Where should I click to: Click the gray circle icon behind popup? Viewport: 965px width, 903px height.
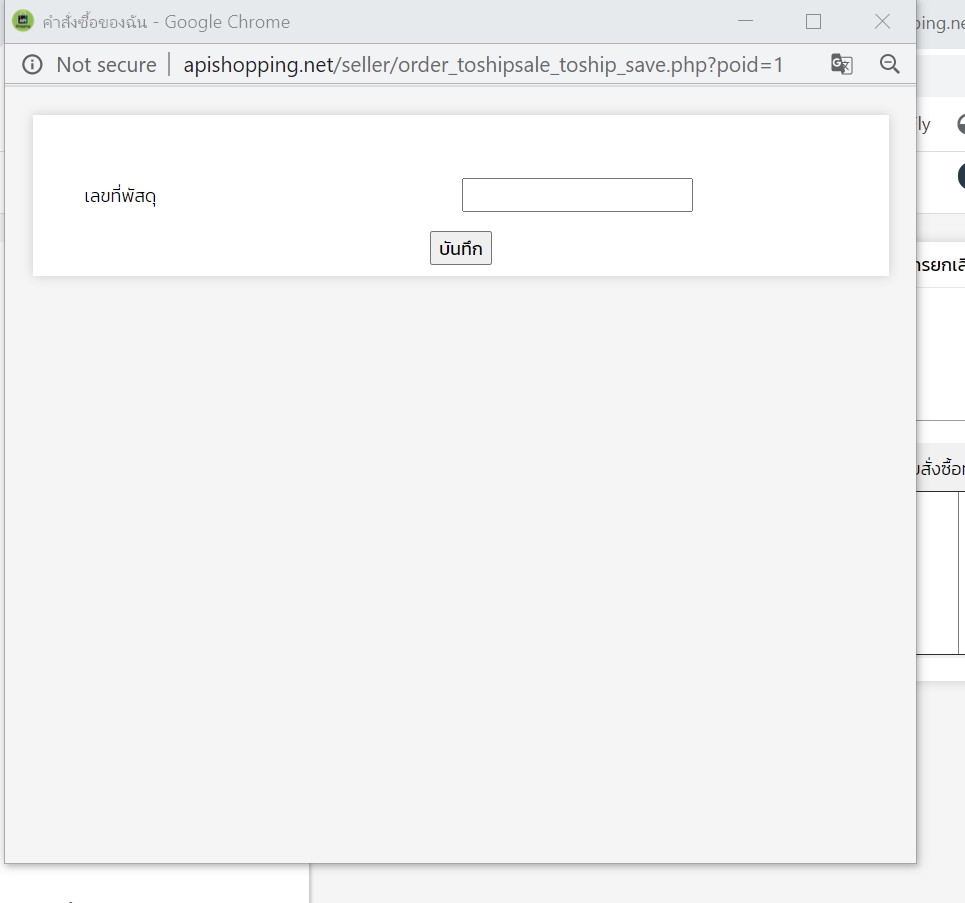coord(961,124)
